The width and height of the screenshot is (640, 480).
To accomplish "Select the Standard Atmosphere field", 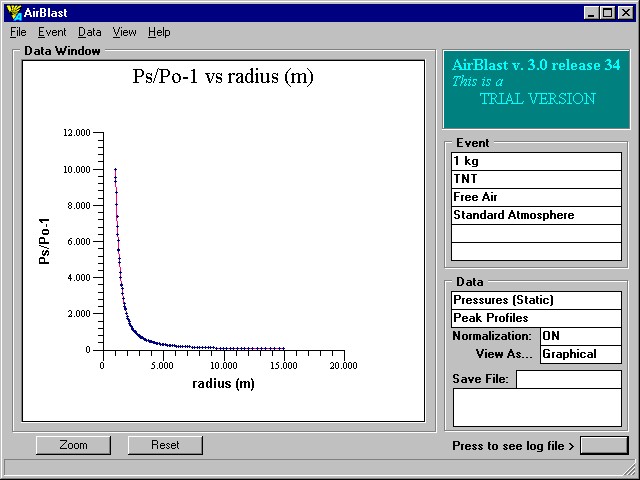I will tap(536, 215).
